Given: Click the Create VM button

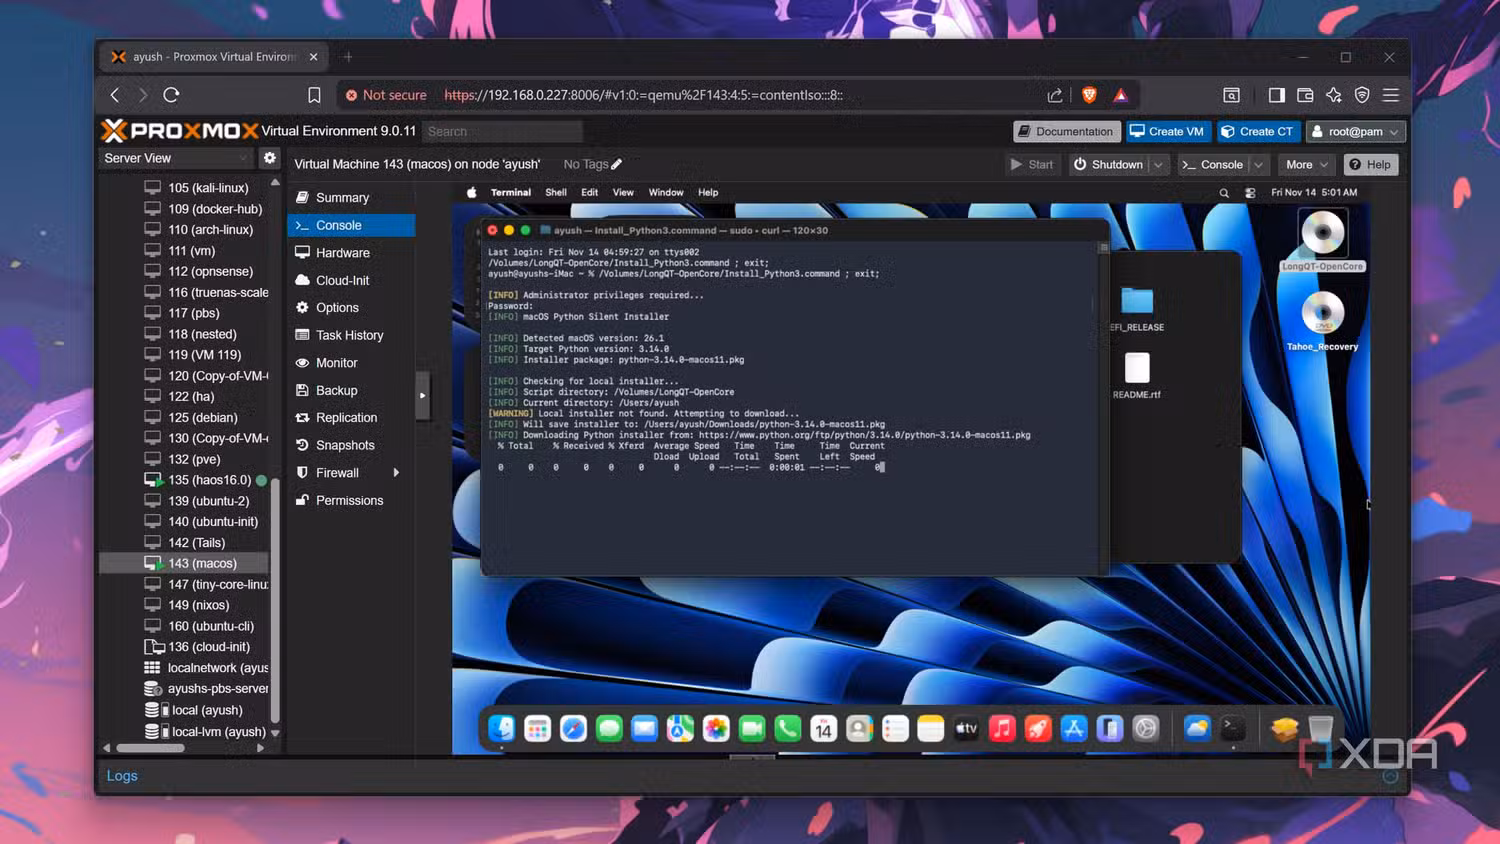Looking at the screenshot, I should click(x=1166, y=132).
